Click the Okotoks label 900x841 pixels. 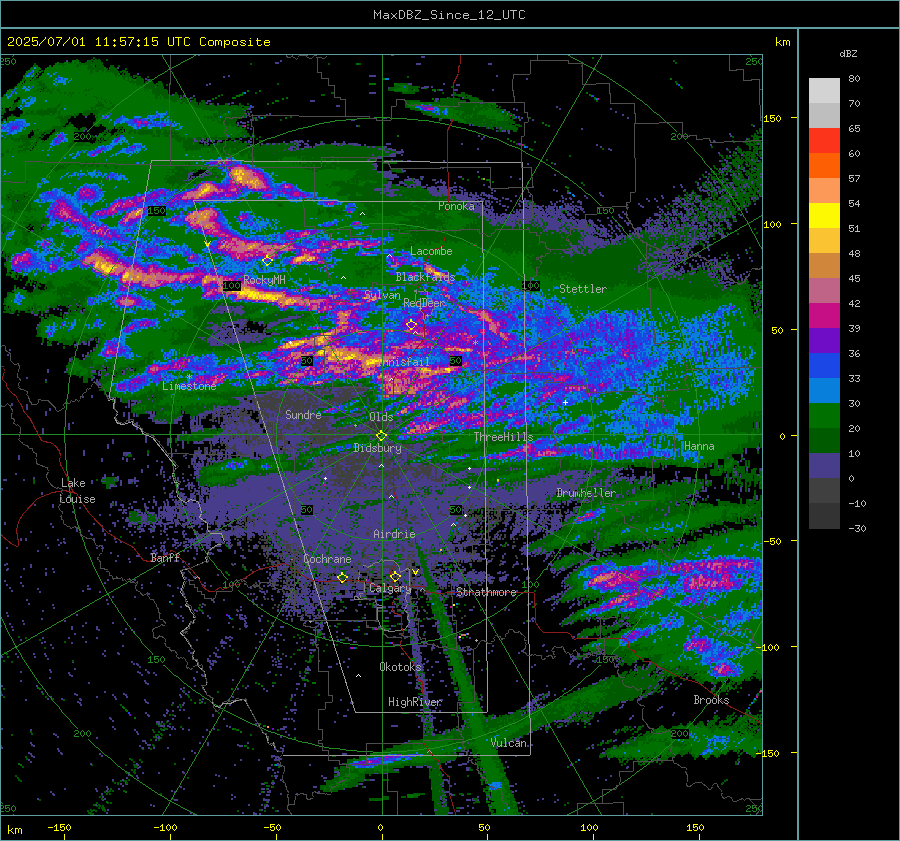400,666
